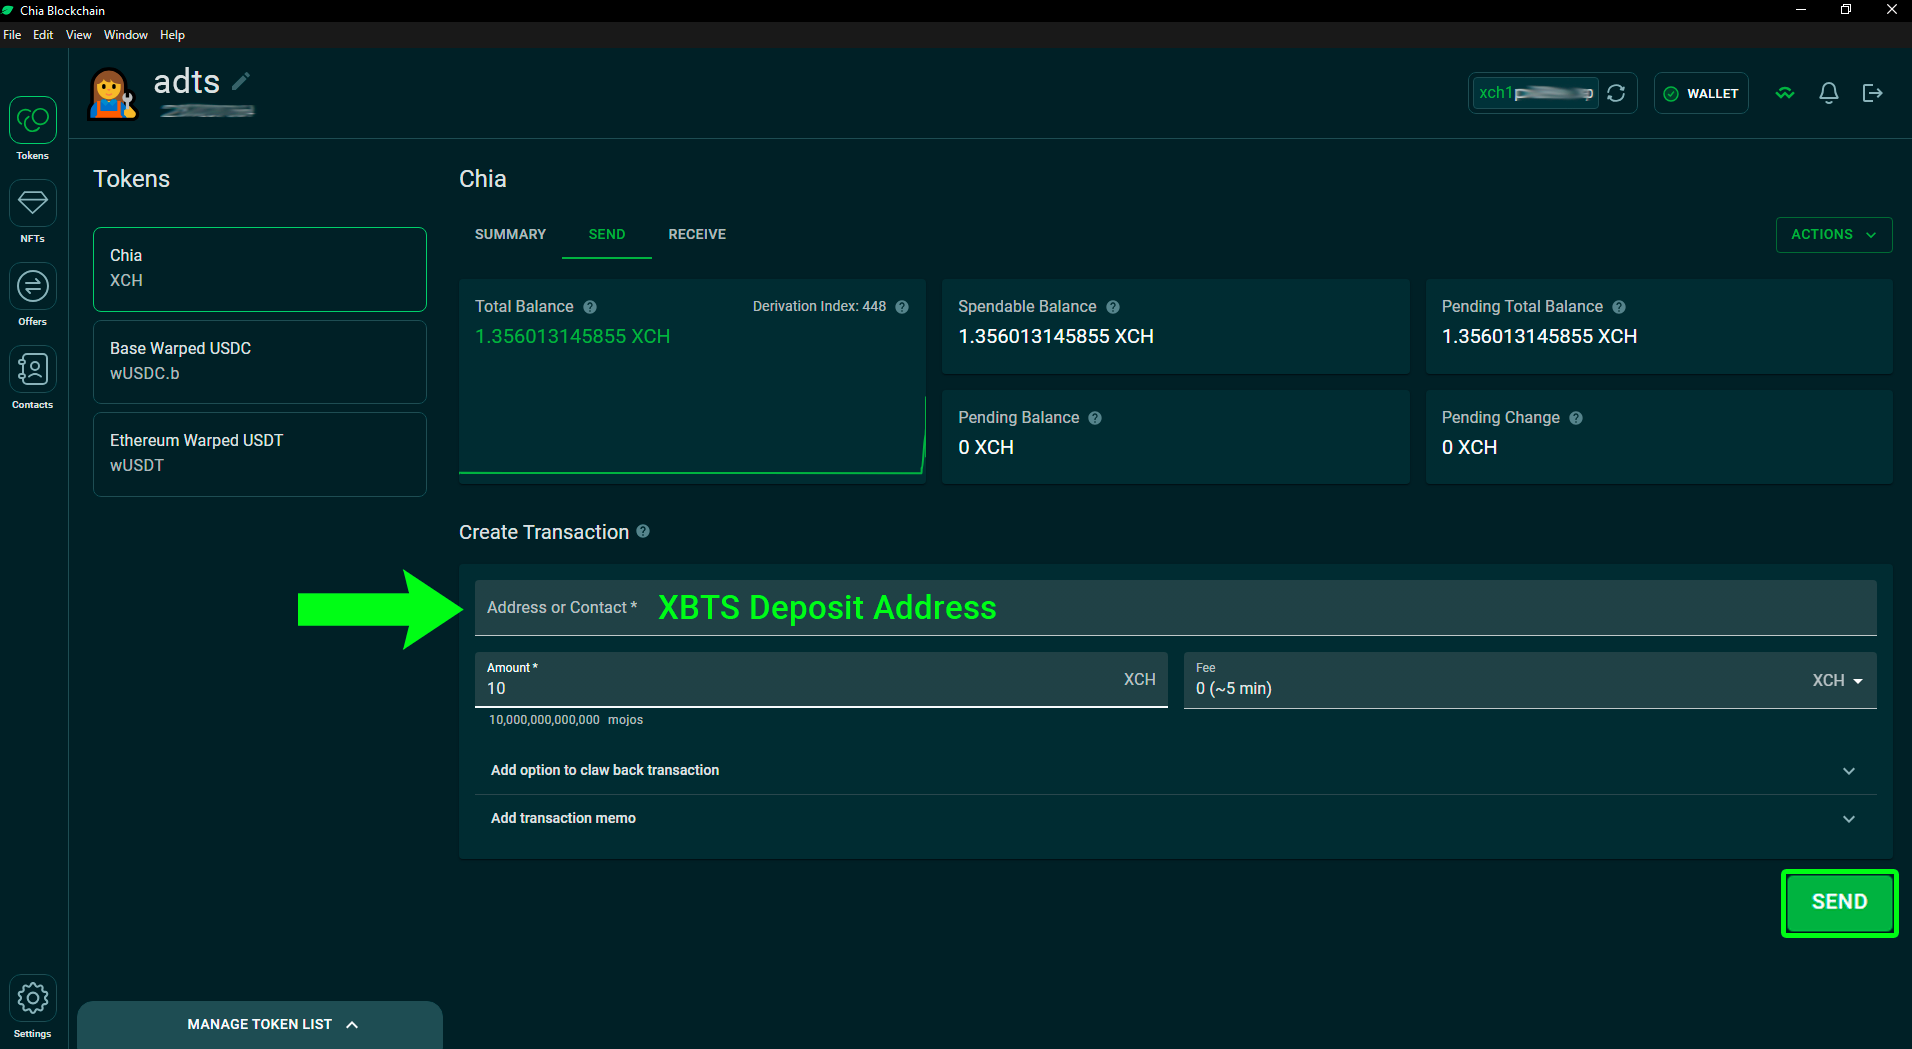The height and width of the screenshot is (1049, 1912).
Task: Click the 10,000,000,000,000 mojos text
Action: coord(566,720)
